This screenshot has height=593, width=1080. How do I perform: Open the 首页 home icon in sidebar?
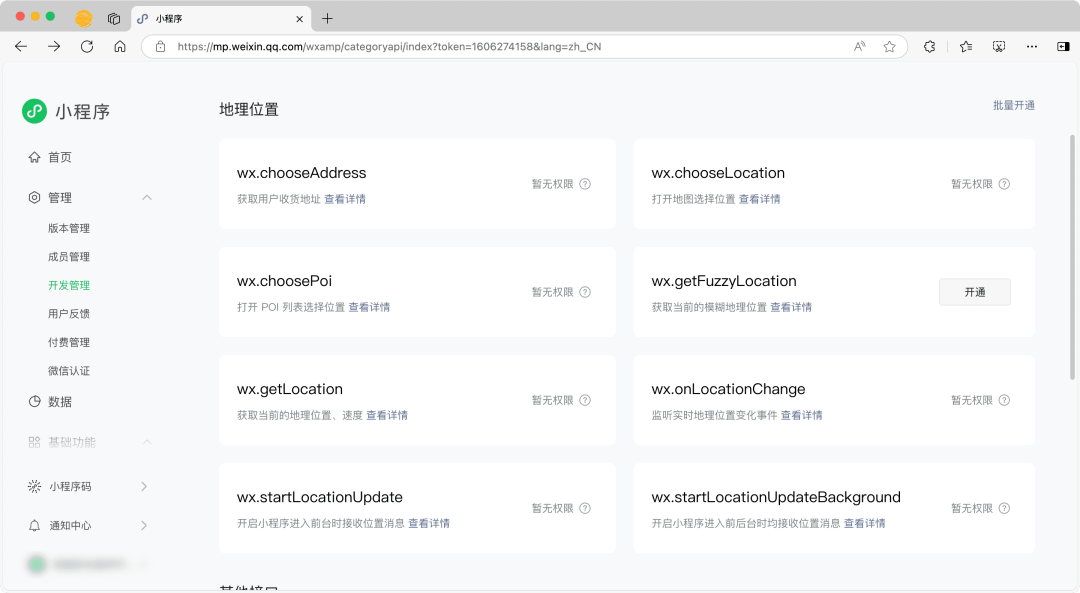coord(34,157)
